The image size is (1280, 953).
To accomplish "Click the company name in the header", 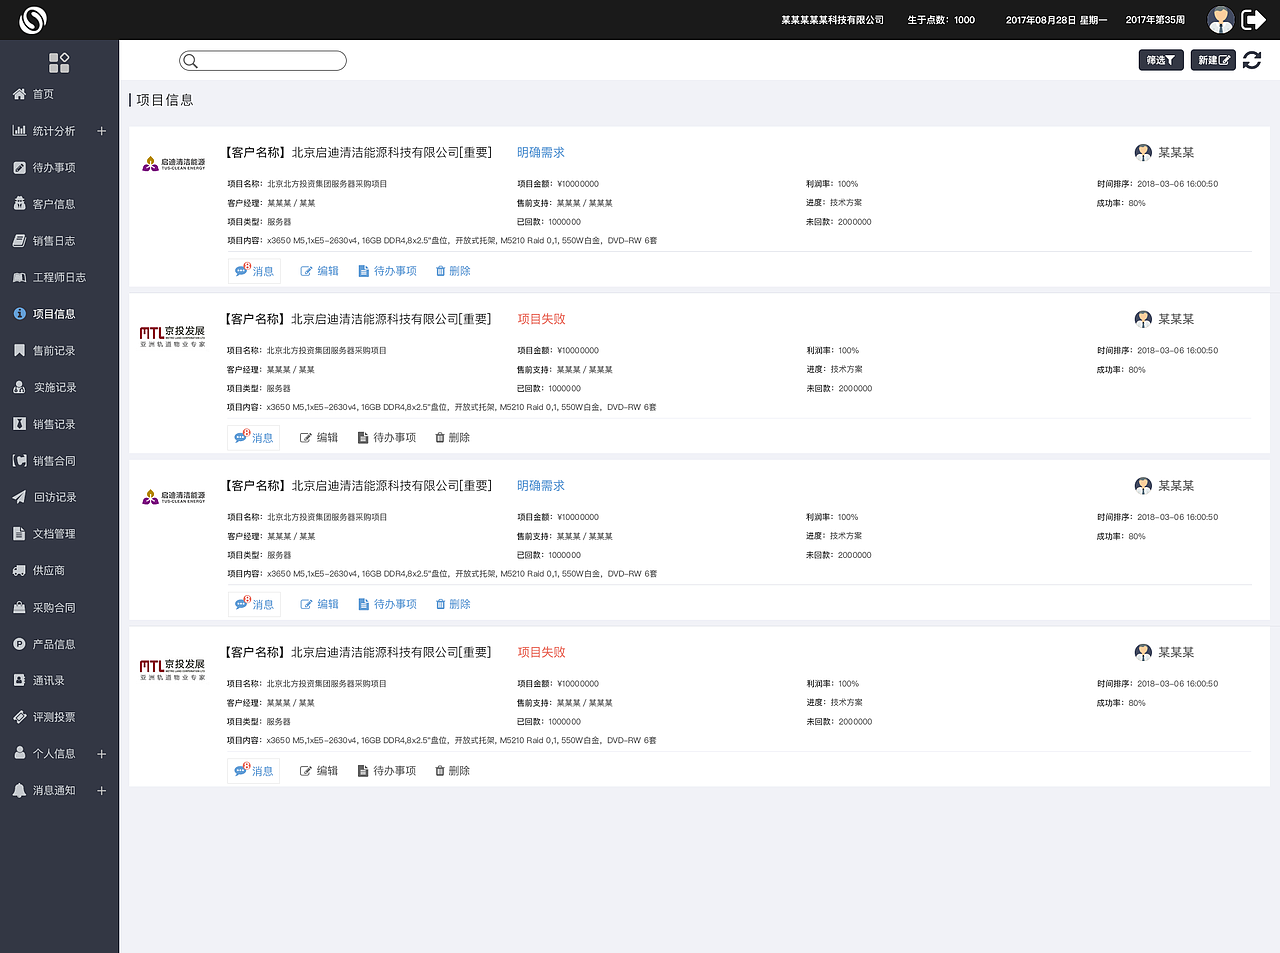I will (x=833, y=20).
